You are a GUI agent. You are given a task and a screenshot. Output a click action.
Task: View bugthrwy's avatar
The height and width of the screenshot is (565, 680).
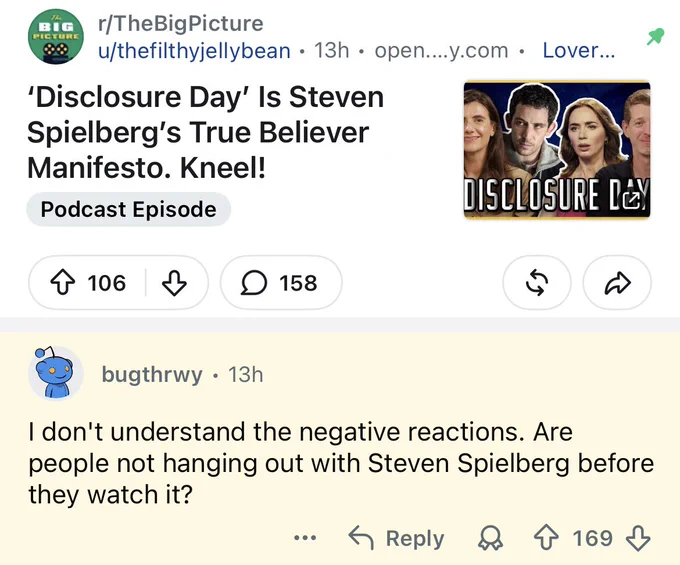point(56,373)
